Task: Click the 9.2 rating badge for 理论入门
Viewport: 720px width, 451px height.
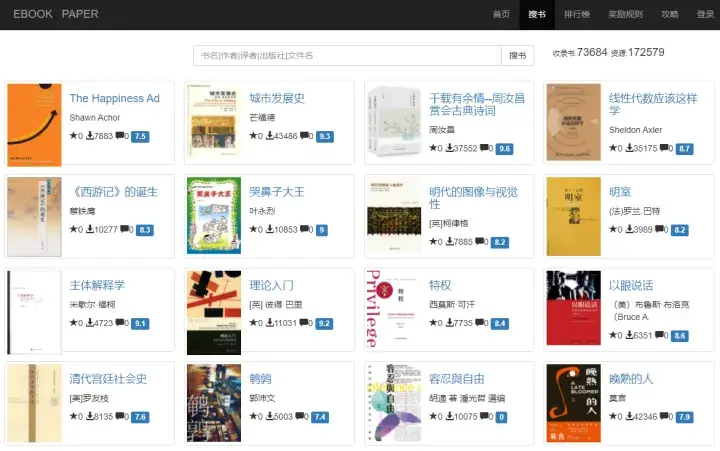Action: pos(324,323)
